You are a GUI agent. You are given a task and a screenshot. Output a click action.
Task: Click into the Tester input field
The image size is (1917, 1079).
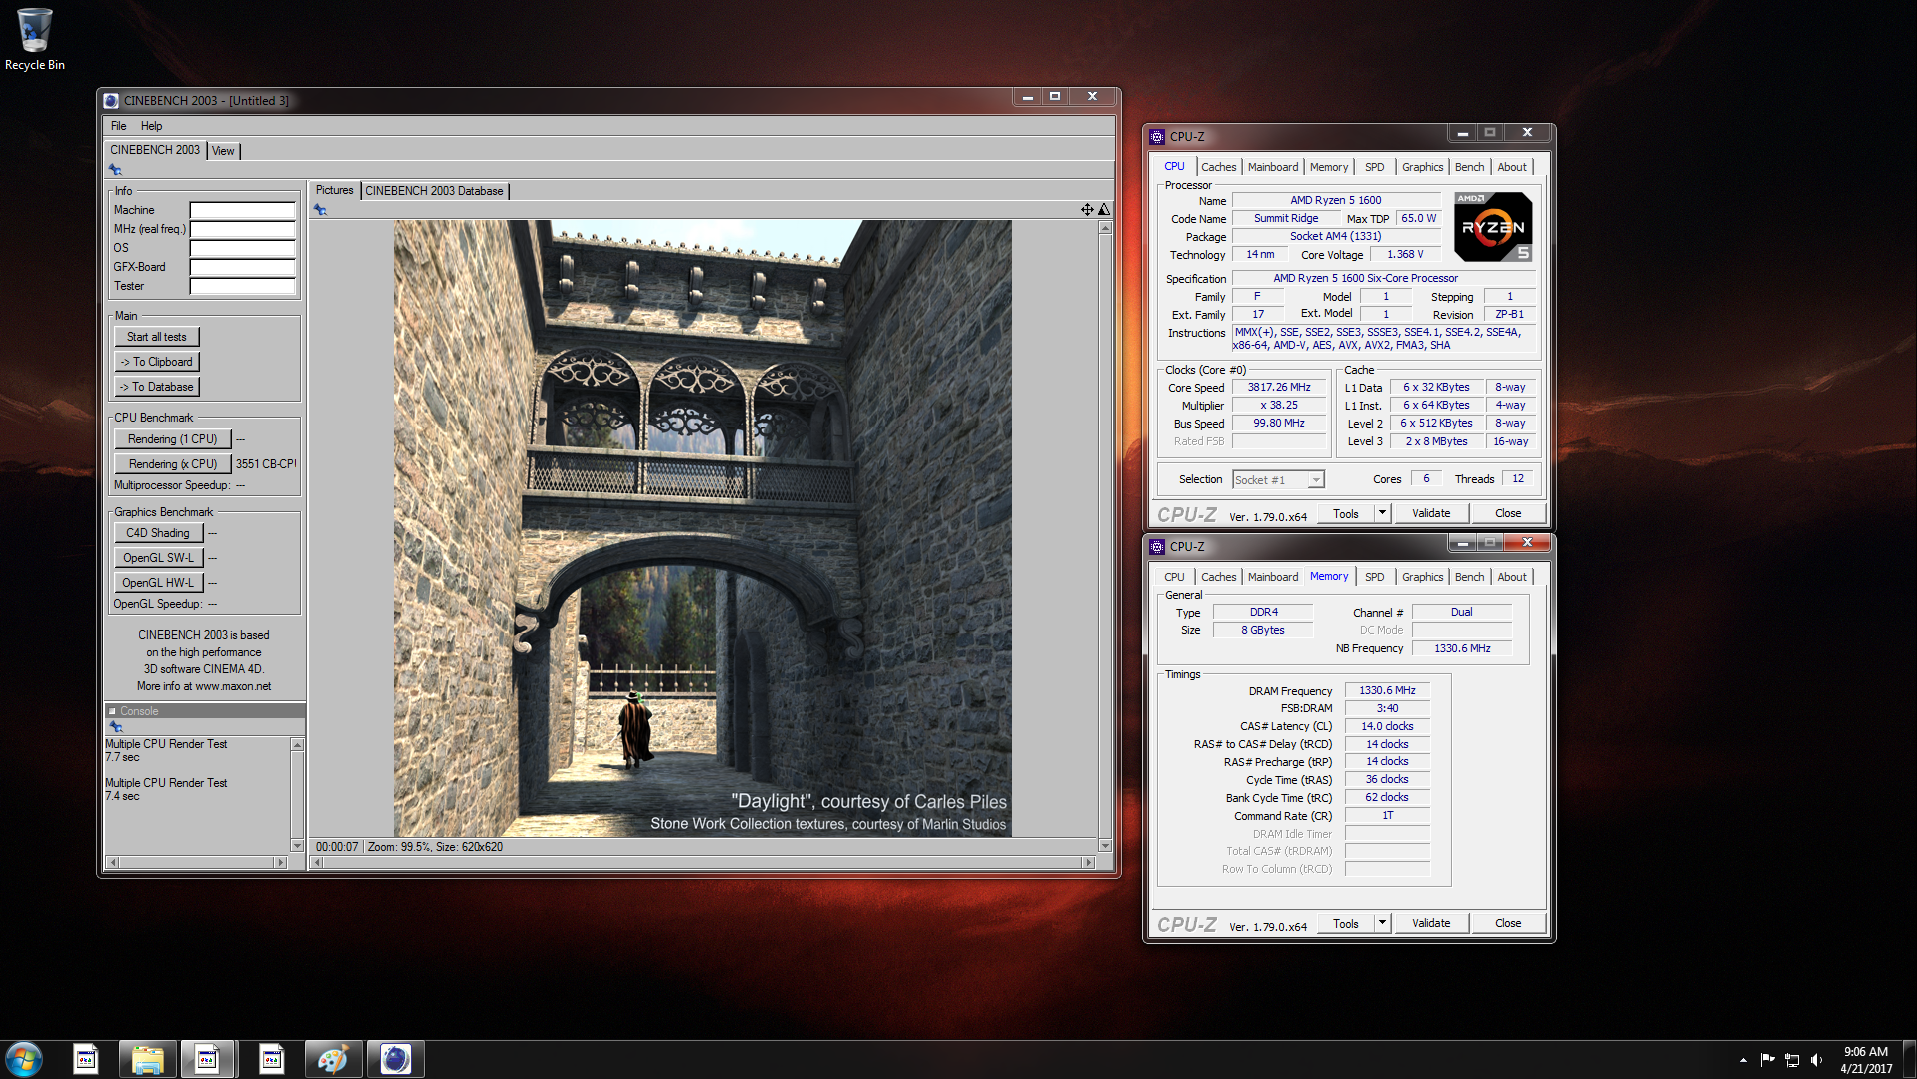[x=242, y=287]
